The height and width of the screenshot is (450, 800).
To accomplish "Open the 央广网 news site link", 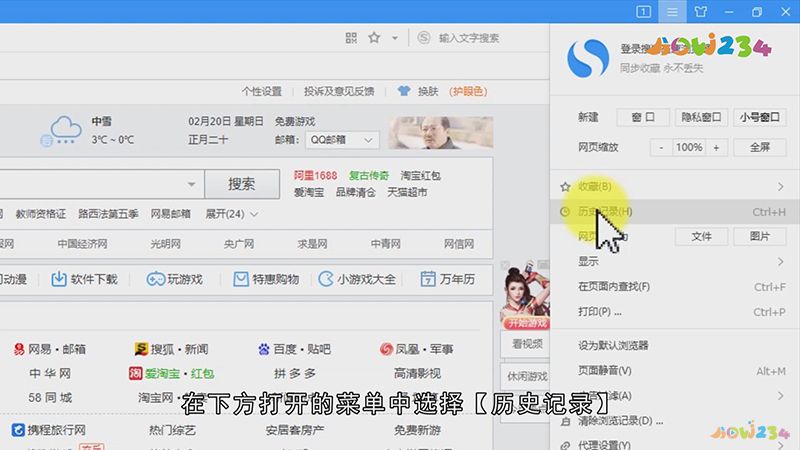I will 239,244.
